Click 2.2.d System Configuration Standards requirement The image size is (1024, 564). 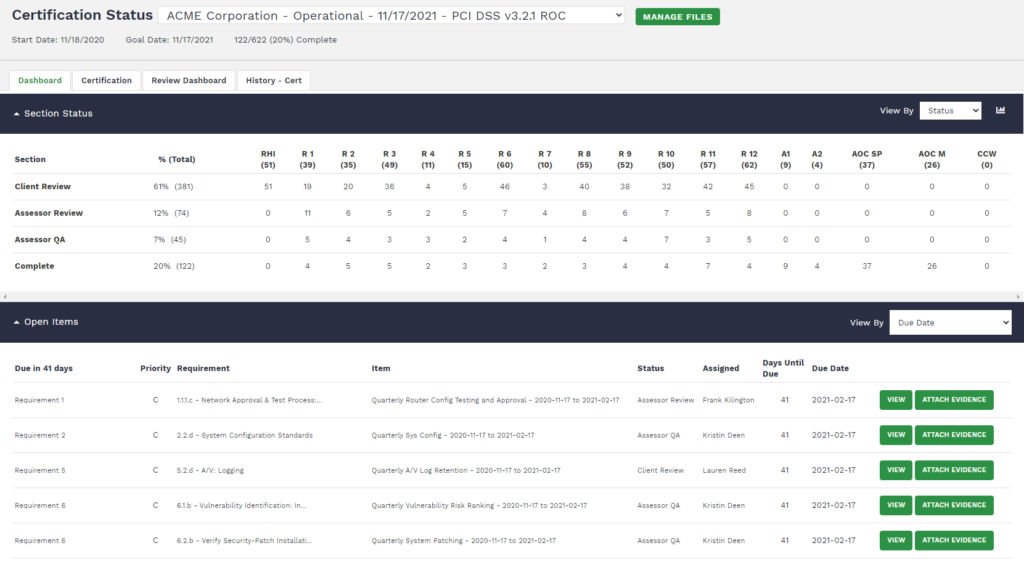click(244, 435)
